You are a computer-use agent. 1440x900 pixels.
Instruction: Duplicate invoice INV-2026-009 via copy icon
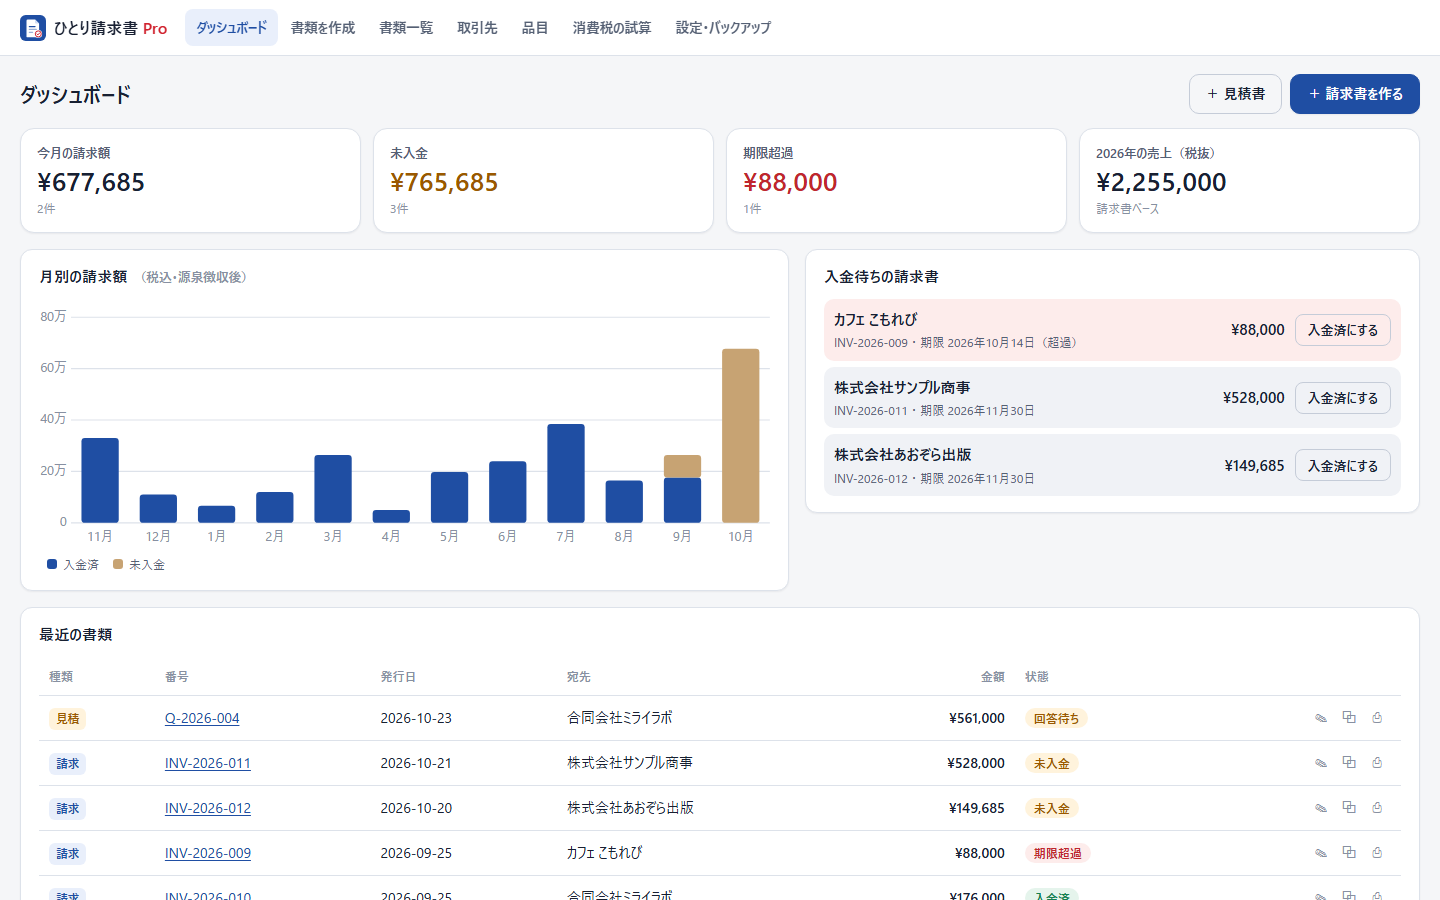coord(1349,853)
